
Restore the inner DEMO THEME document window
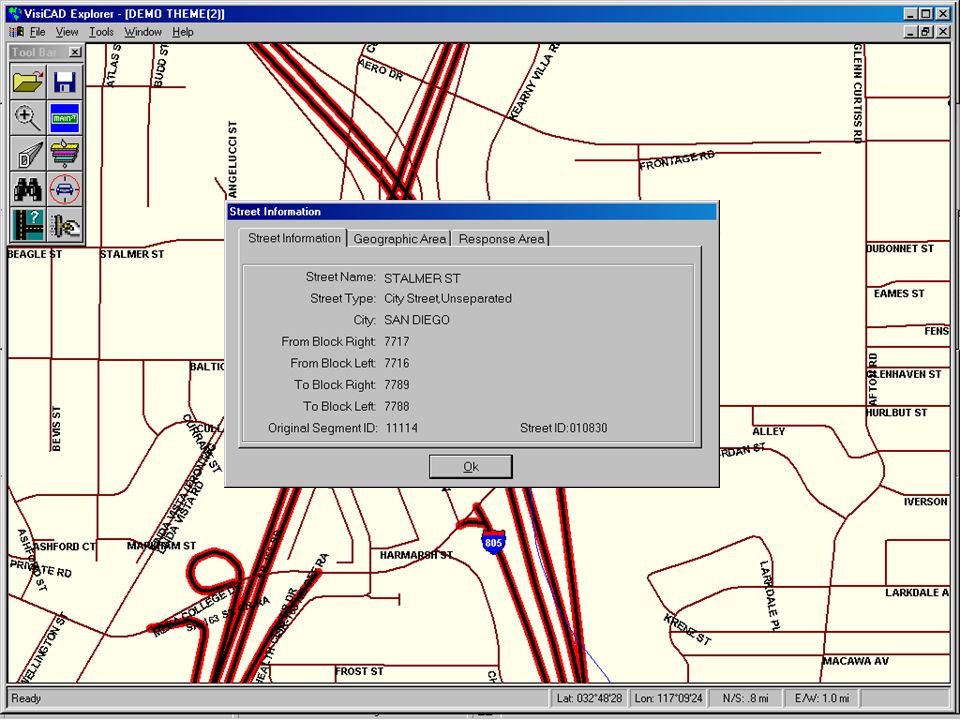(926, 32)
